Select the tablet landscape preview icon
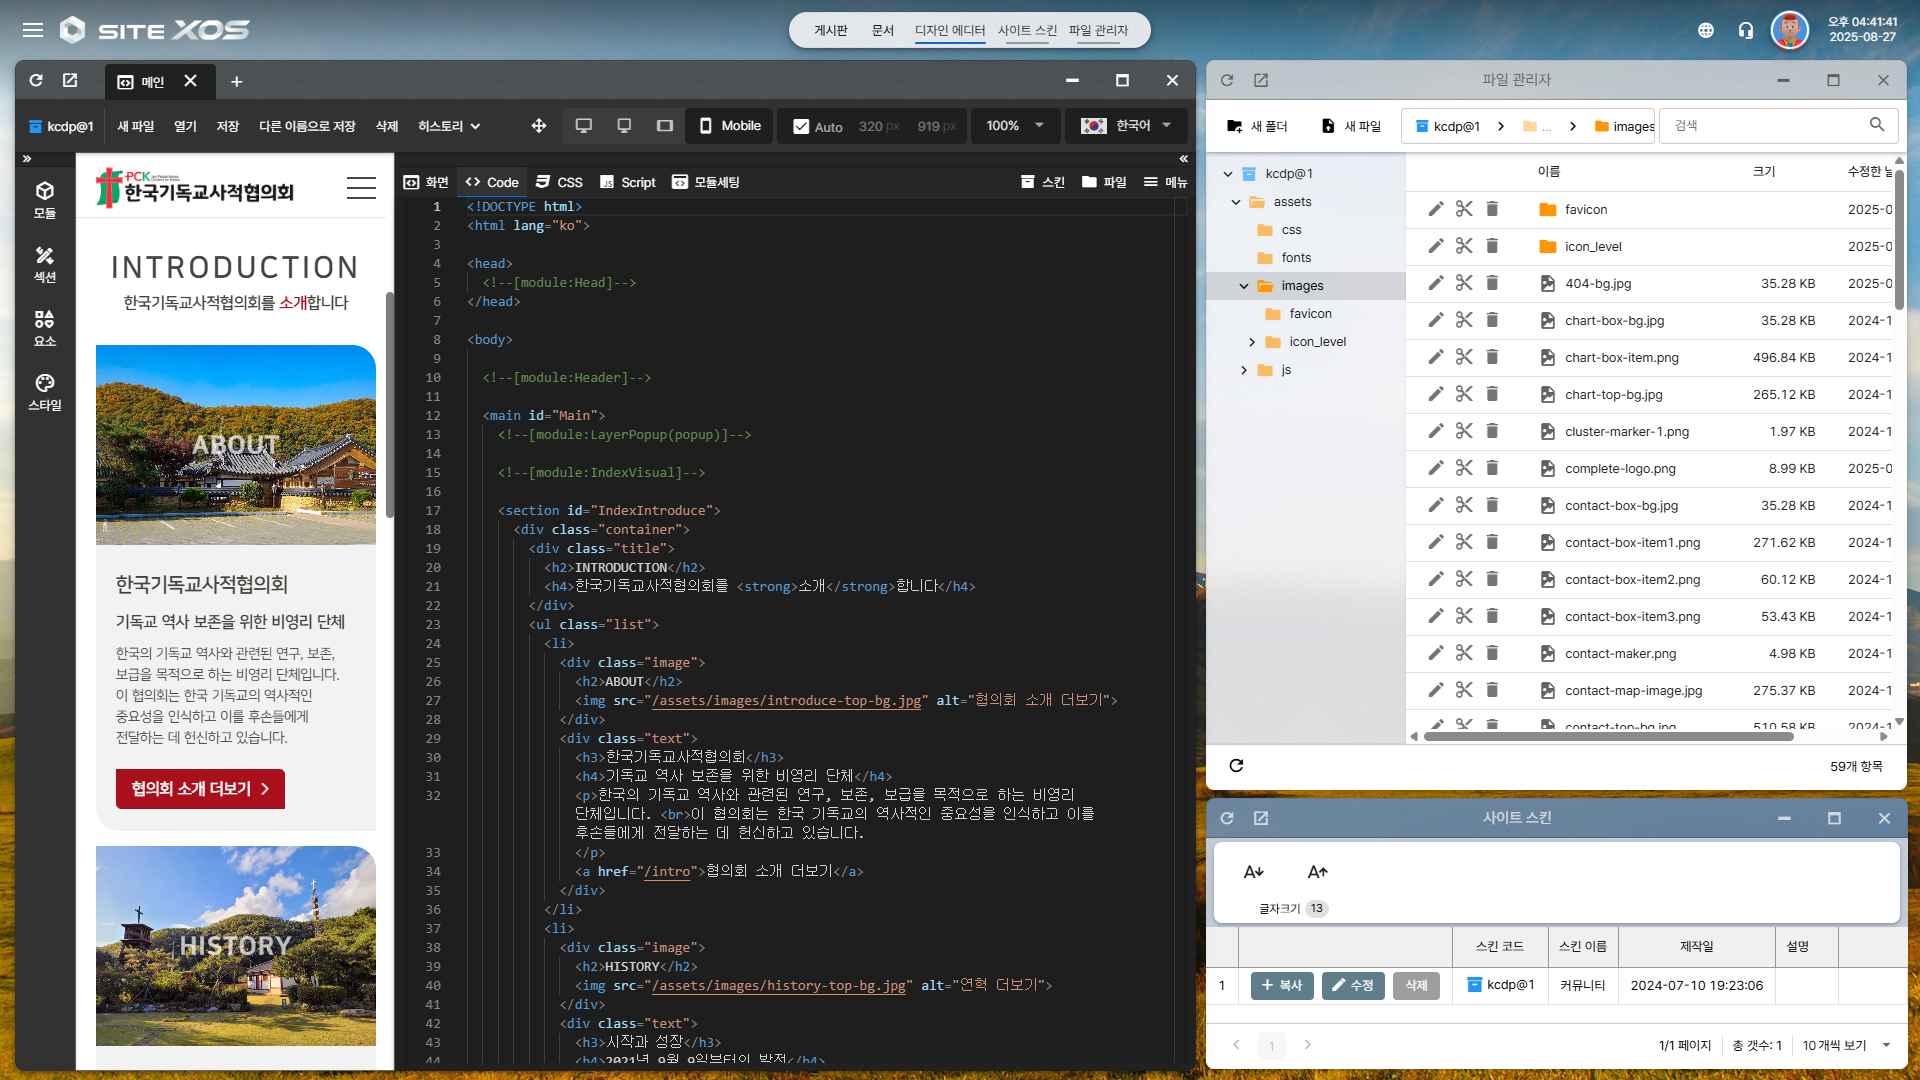The height and width of the screenshot is (1080, 1920). pyautogui.click(x=665, y=125)
